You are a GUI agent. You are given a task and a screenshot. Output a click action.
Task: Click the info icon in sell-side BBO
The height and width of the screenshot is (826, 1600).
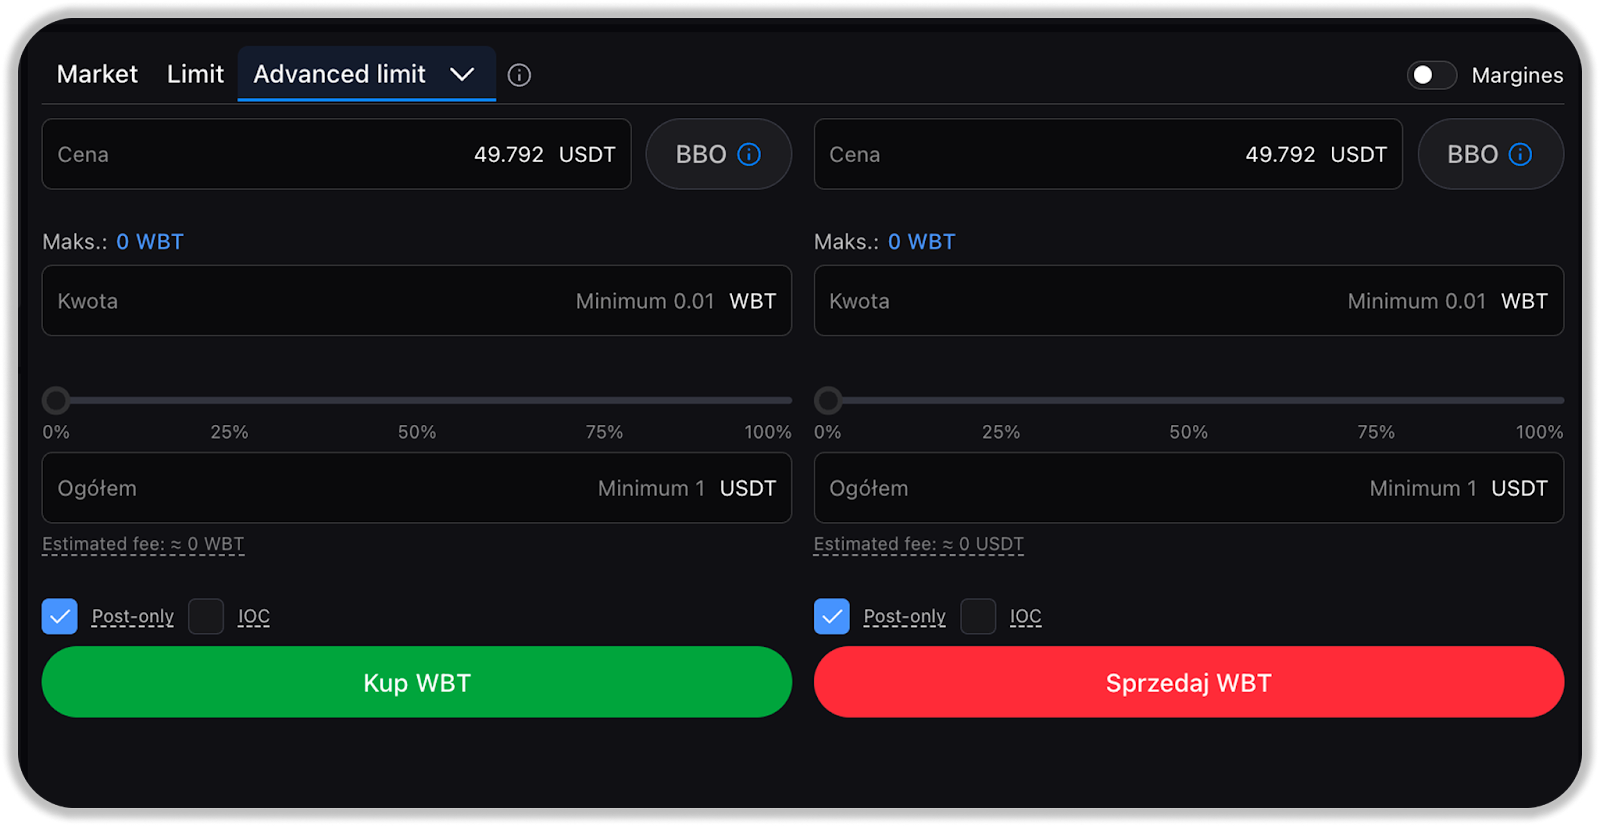click(1520, 154)
